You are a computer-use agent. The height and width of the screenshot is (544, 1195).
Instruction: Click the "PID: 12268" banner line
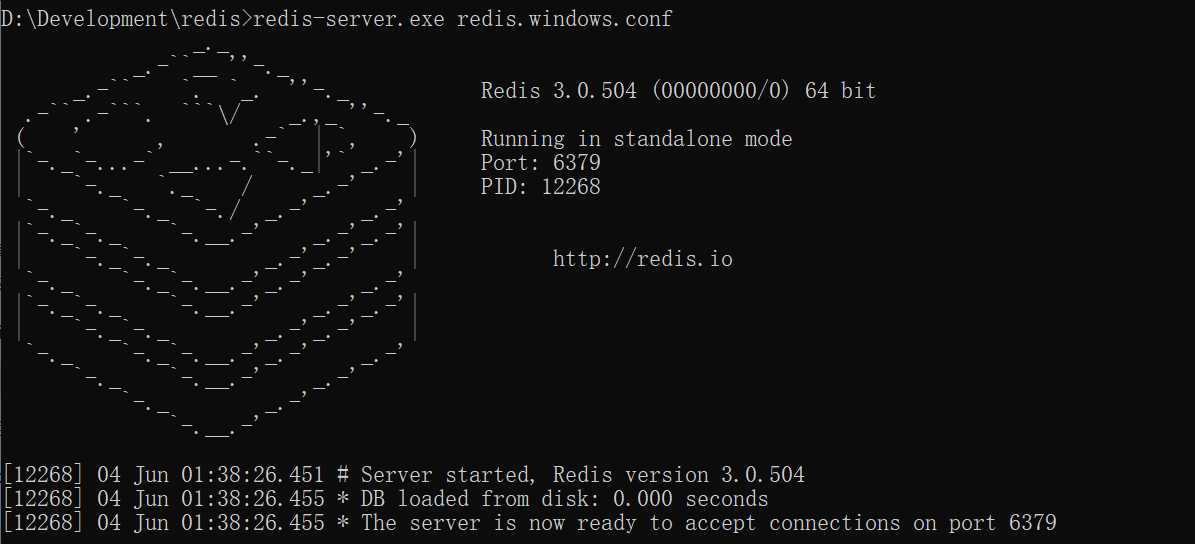pyautogui.click(x=540, y=187)
